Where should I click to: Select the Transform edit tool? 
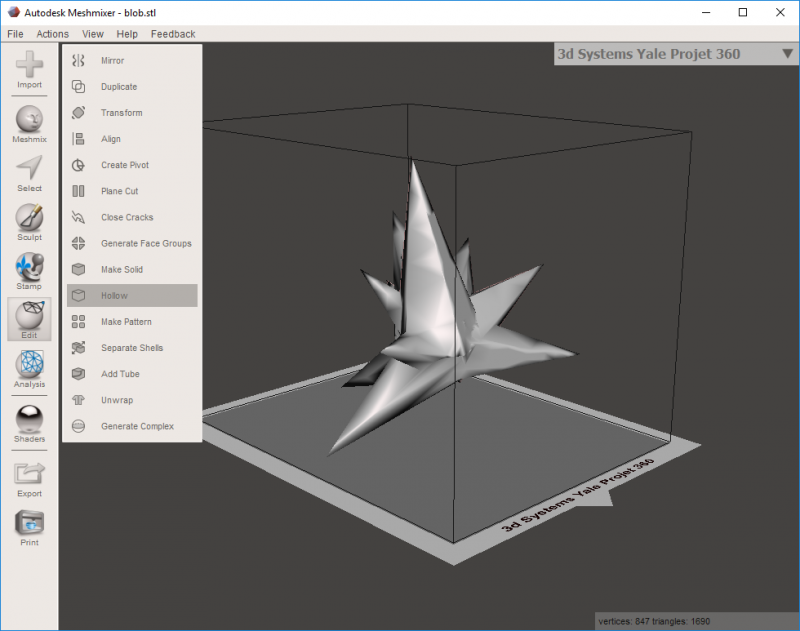pos(132,113)
